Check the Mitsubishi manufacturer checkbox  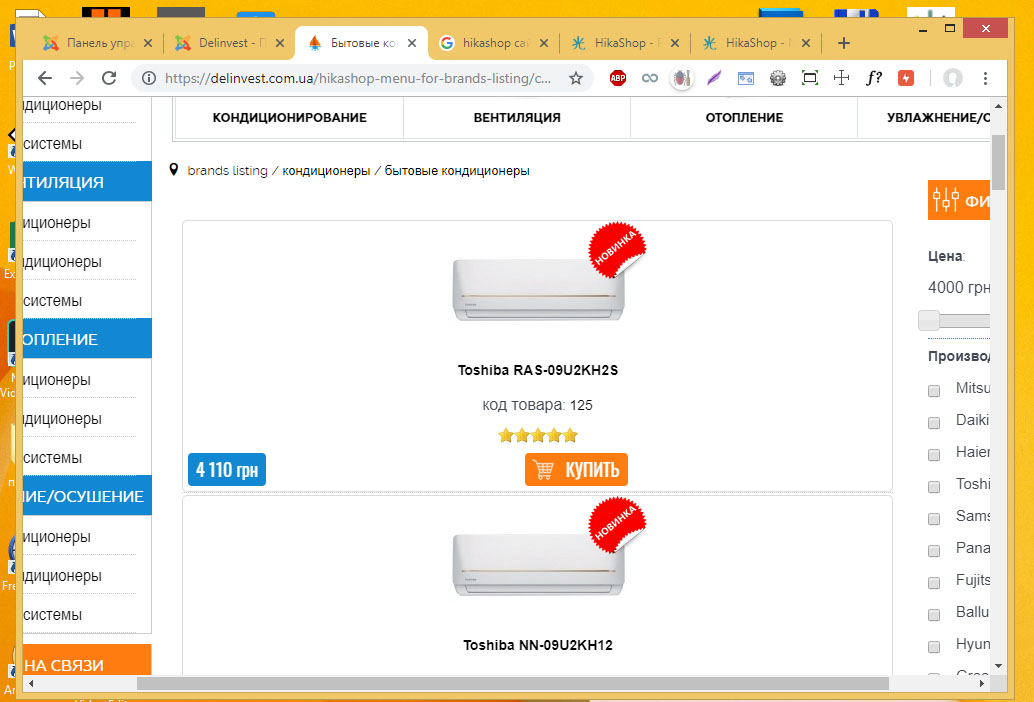click(934, 391)
